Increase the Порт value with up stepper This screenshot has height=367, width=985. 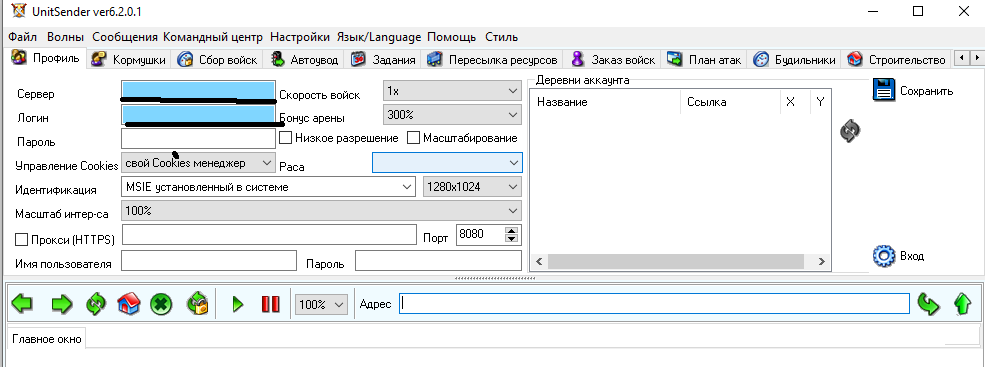pos(512,231)
